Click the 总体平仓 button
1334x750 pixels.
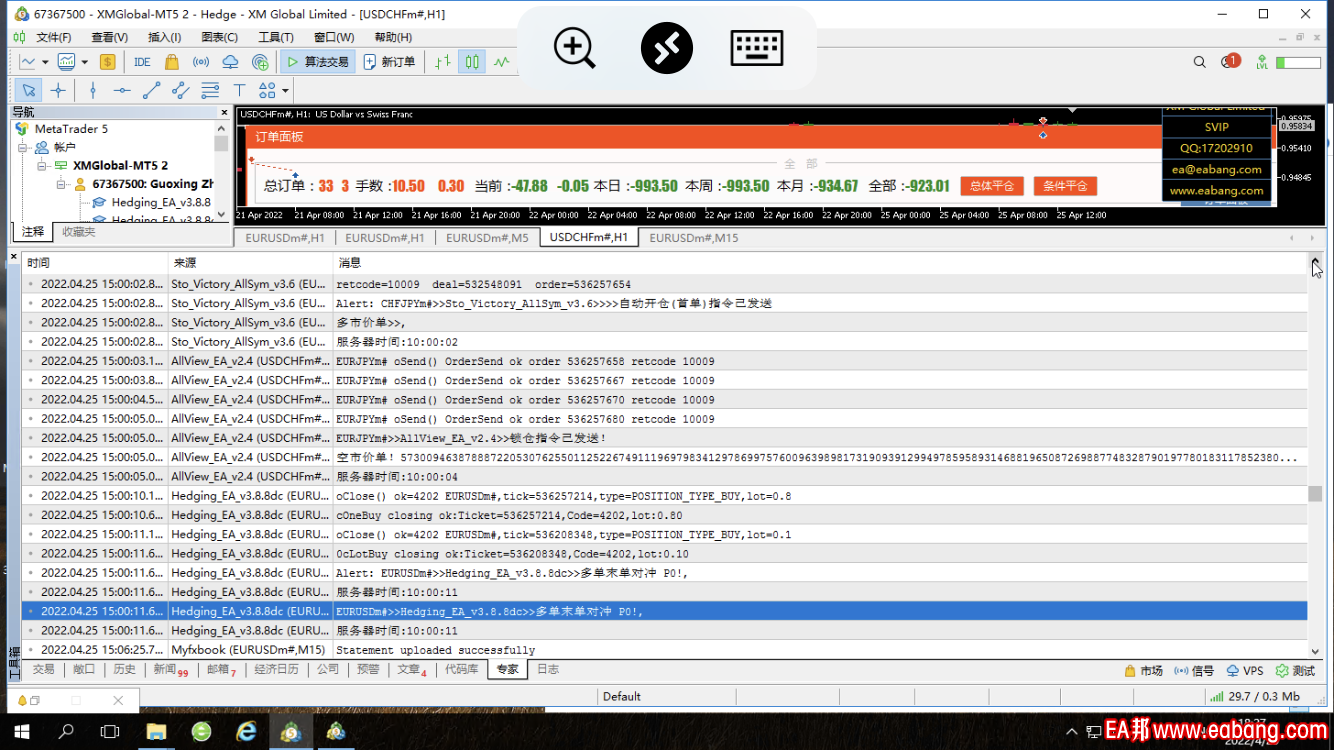[x=993, y=186]
